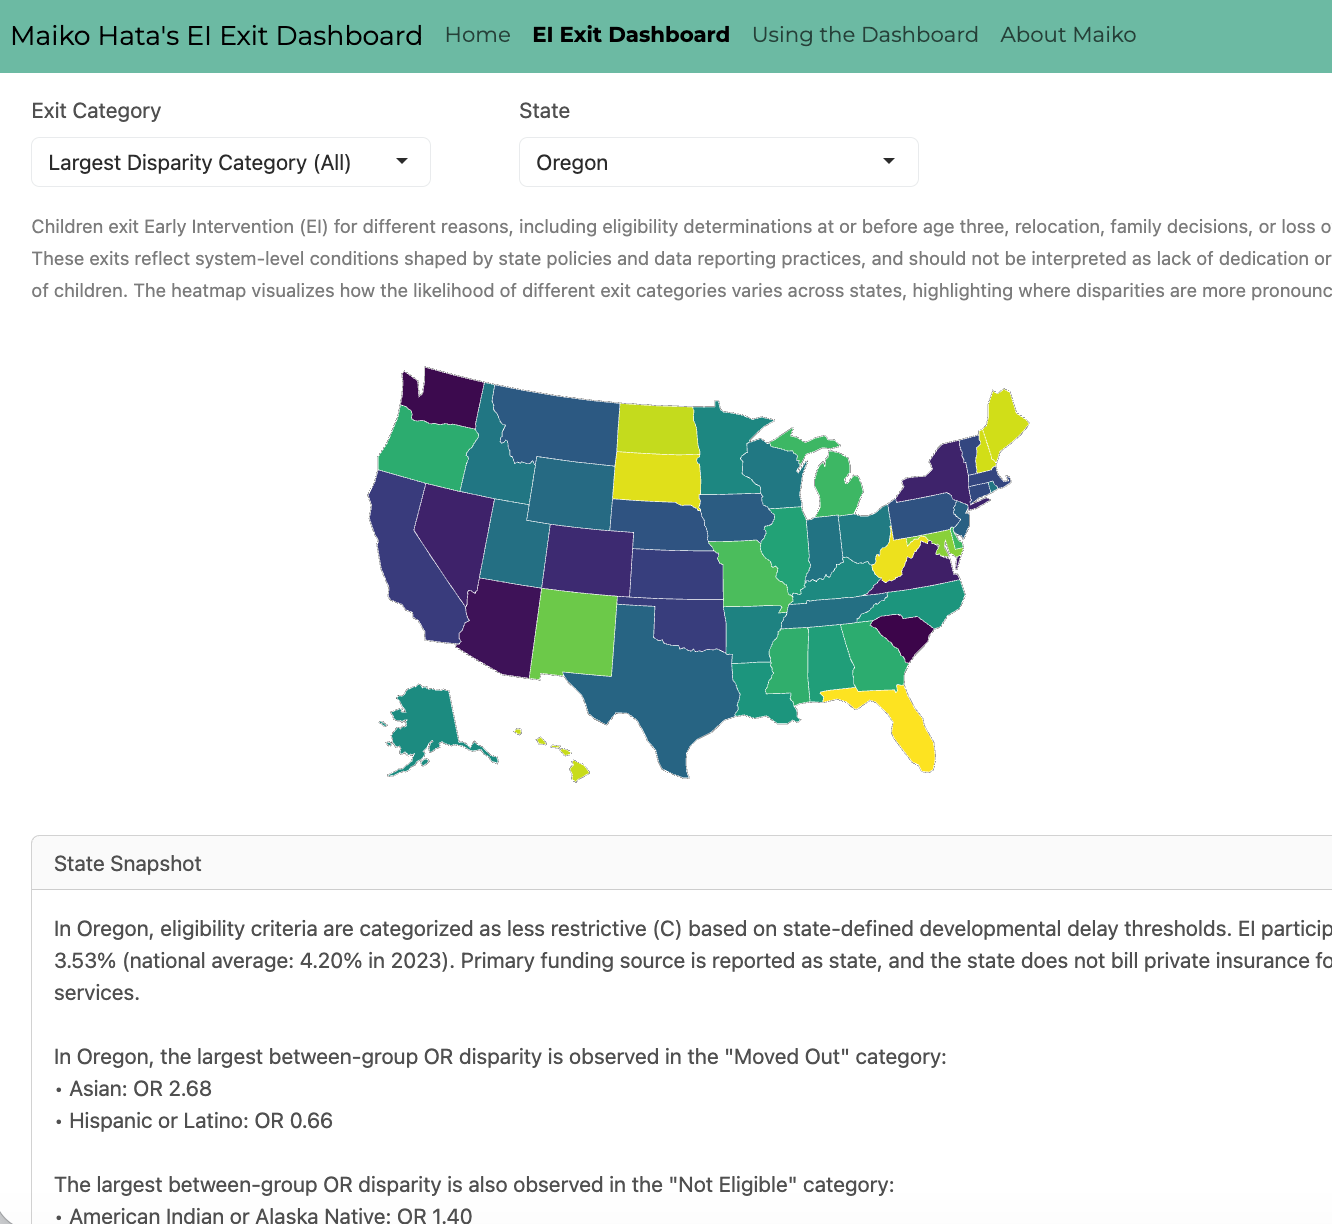The width and height of the screenshot is (1332, 1224).
Task: Click Alaska on the heatmap
Action: [x=425, y=725]
